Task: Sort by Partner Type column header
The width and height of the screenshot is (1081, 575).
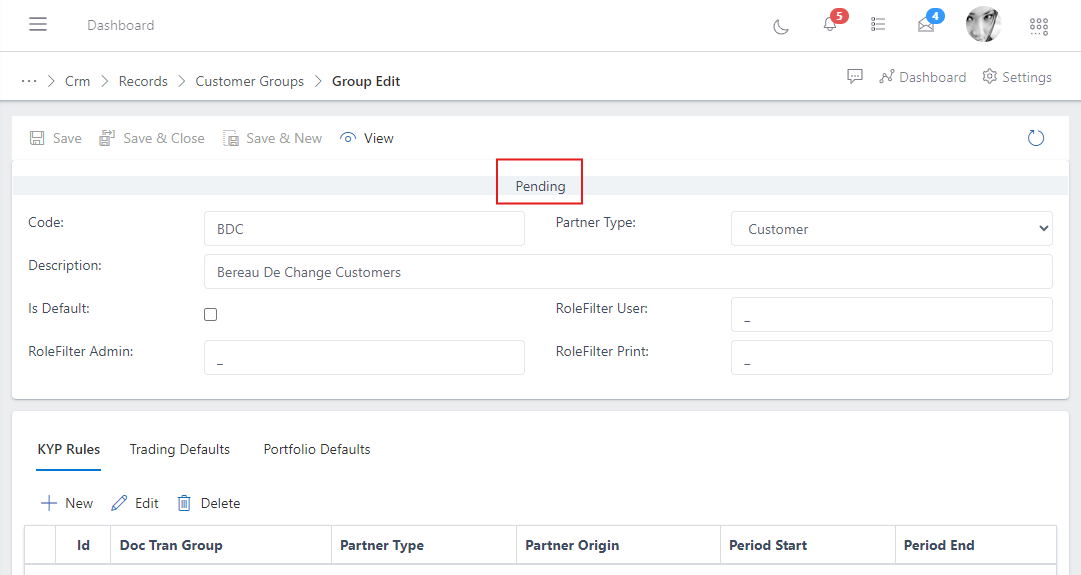Action: [x=424, y=545]
